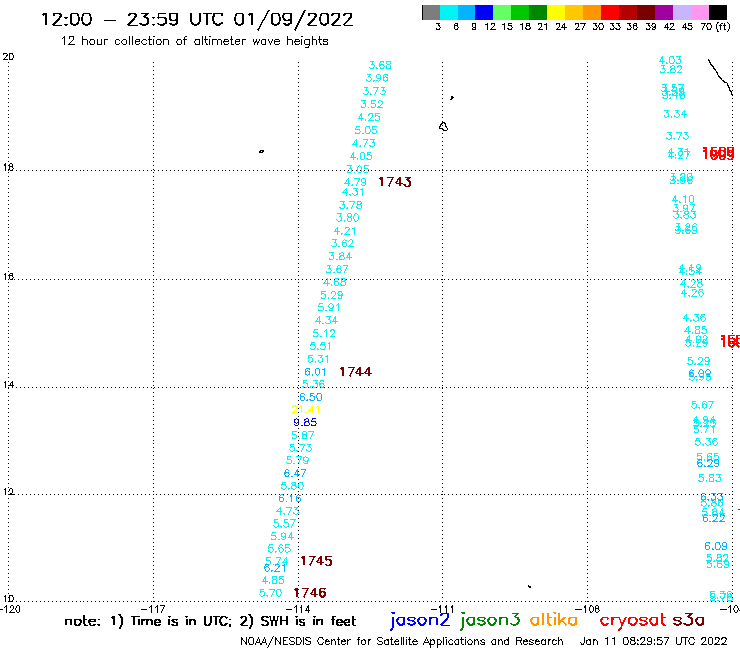Select the 3.52 wave height value

click(372, 104)
